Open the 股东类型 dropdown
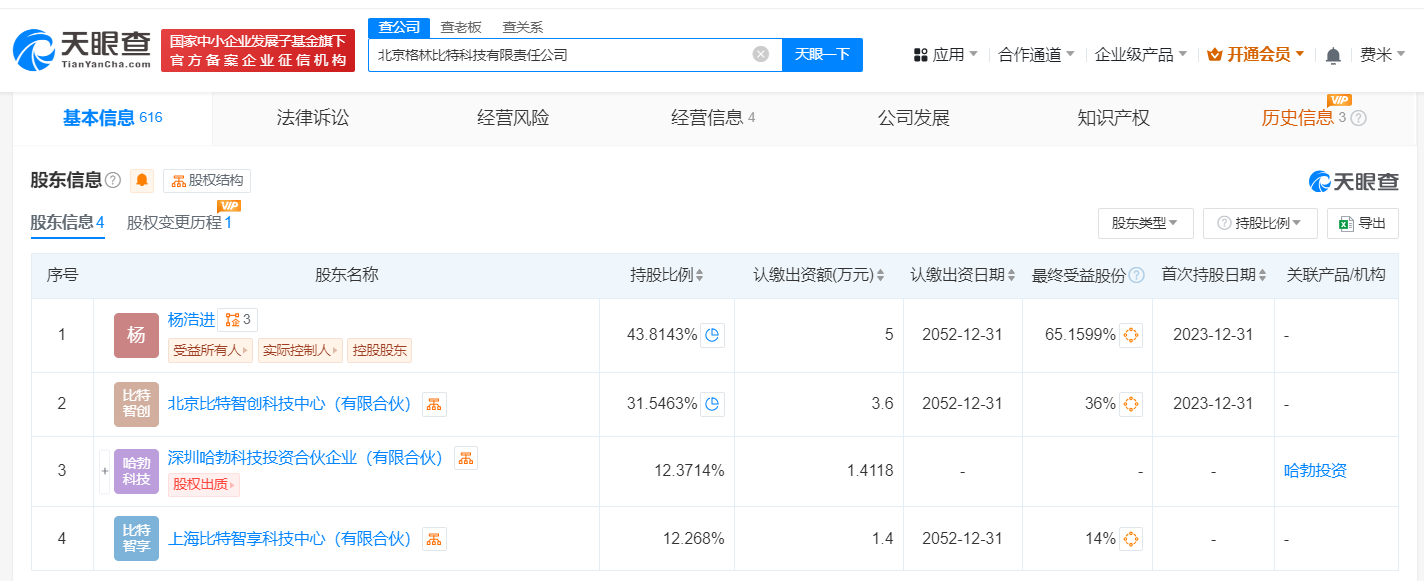 [1145, 223]
